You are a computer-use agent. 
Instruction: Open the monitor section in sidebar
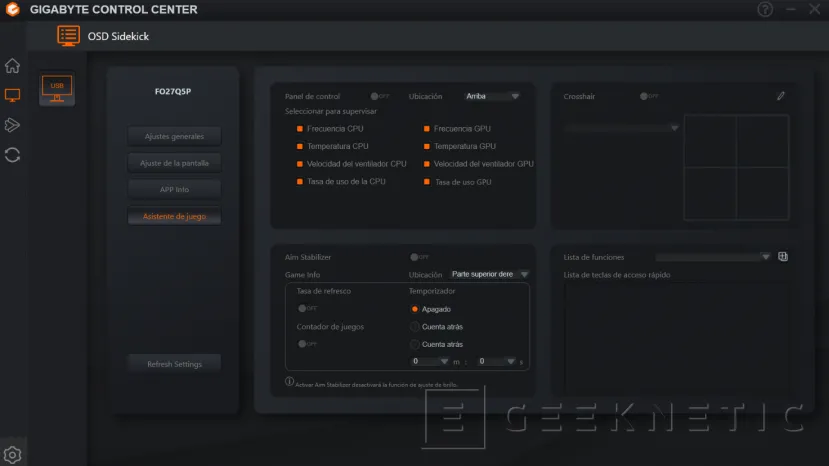click(12, 96)
